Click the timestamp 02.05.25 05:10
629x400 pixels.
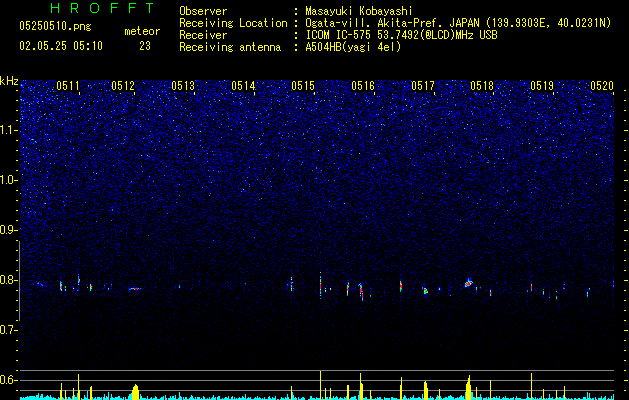61,46
